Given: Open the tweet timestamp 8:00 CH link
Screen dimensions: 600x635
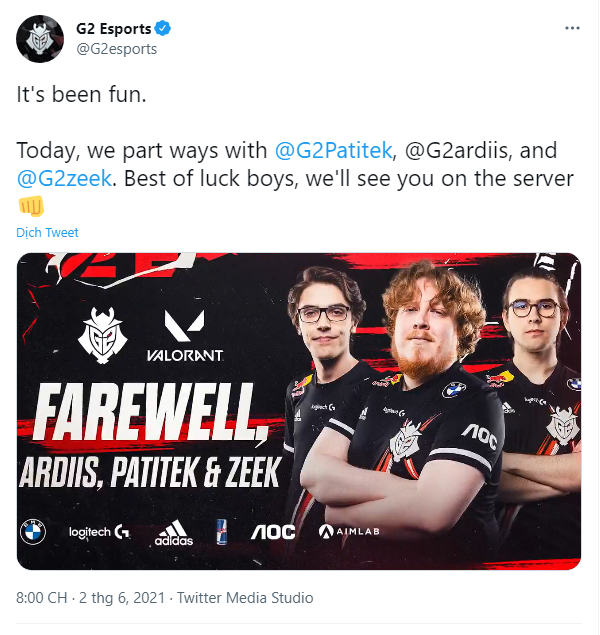Looking at the screenshot, I should pyautogui.click(x=41, y=598).
